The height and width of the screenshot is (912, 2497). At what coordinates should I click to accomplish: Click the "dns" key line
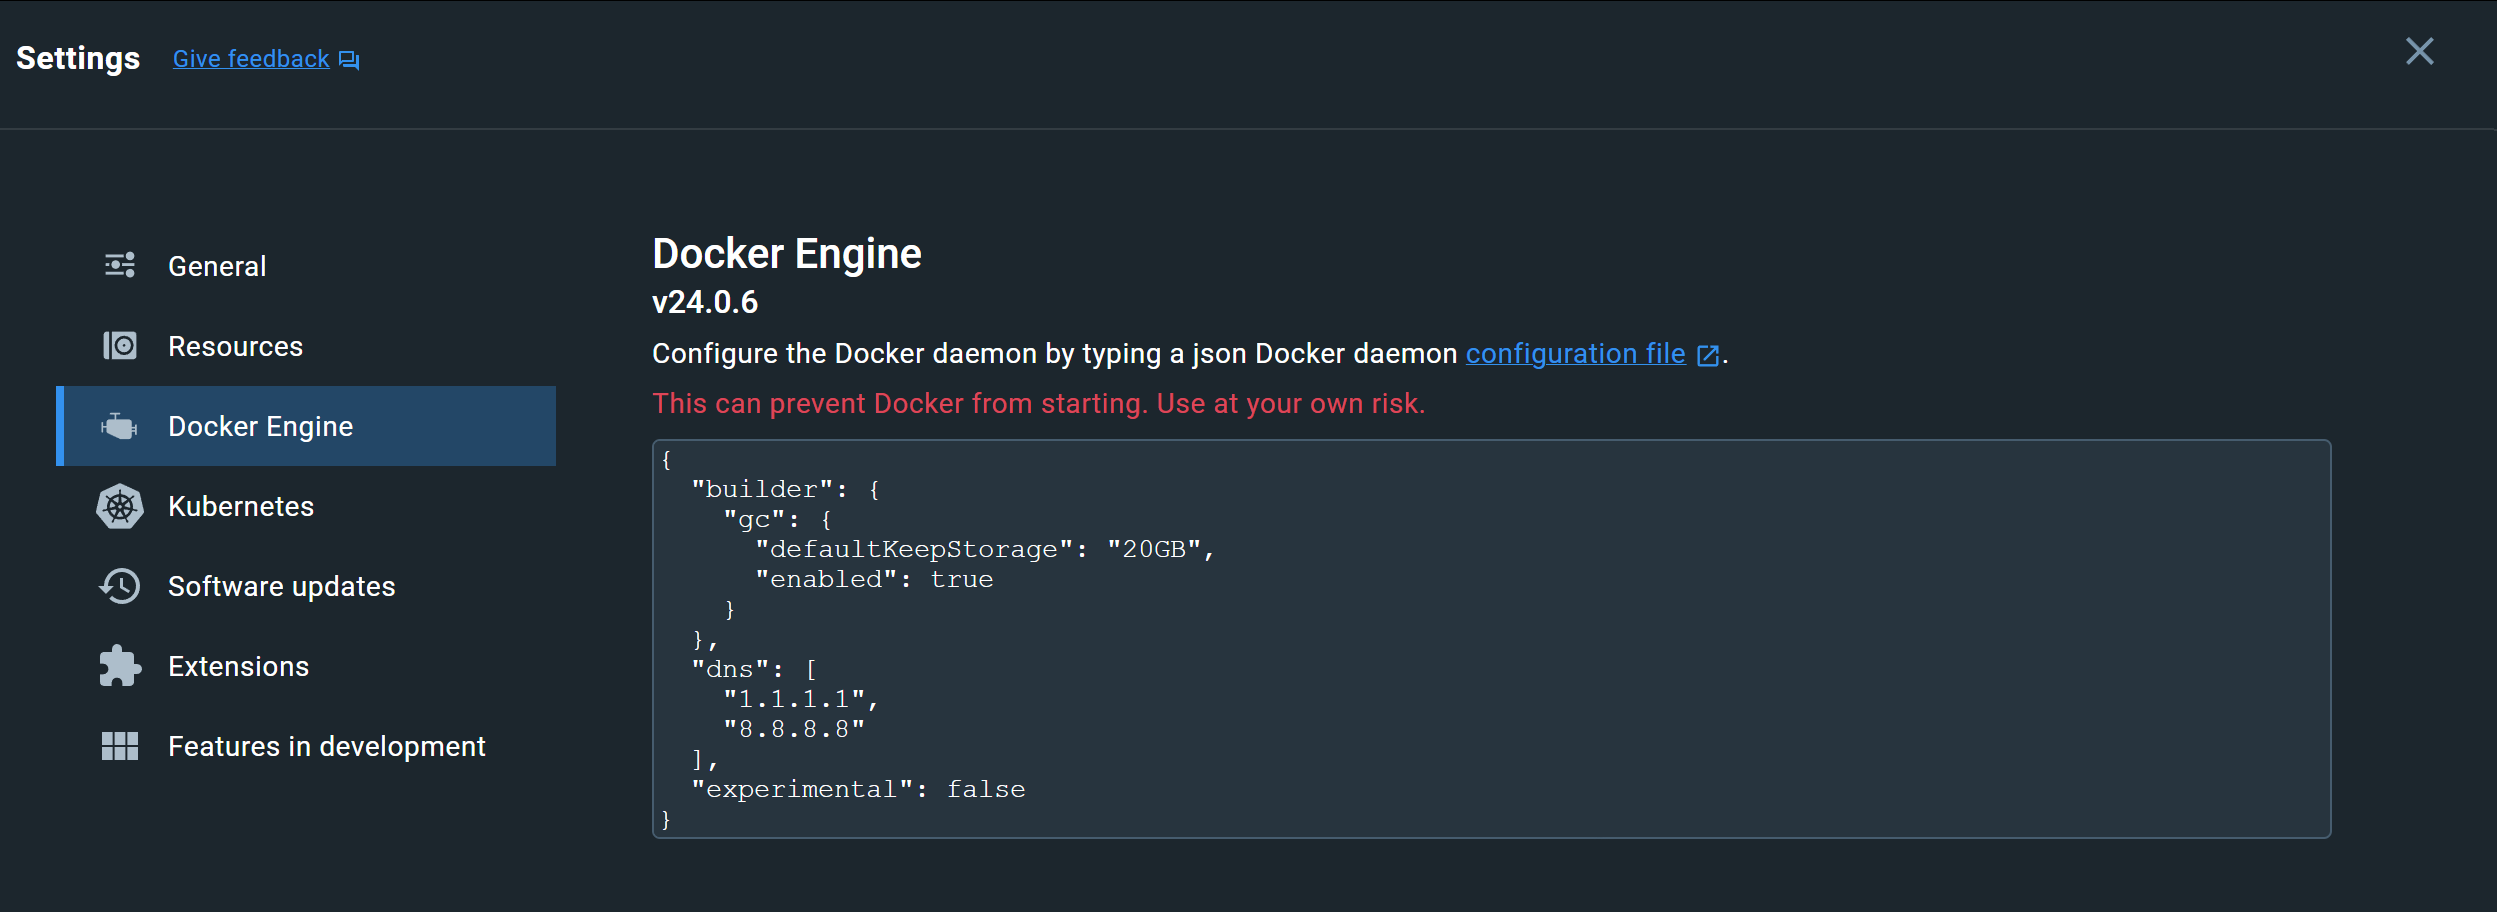pyautogui.click(x=754, y=669)
